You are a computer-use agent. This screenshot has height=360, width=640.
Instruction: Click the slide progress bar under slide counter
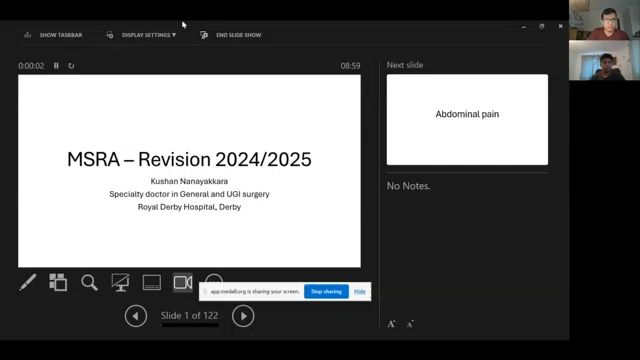coord(190,325)
